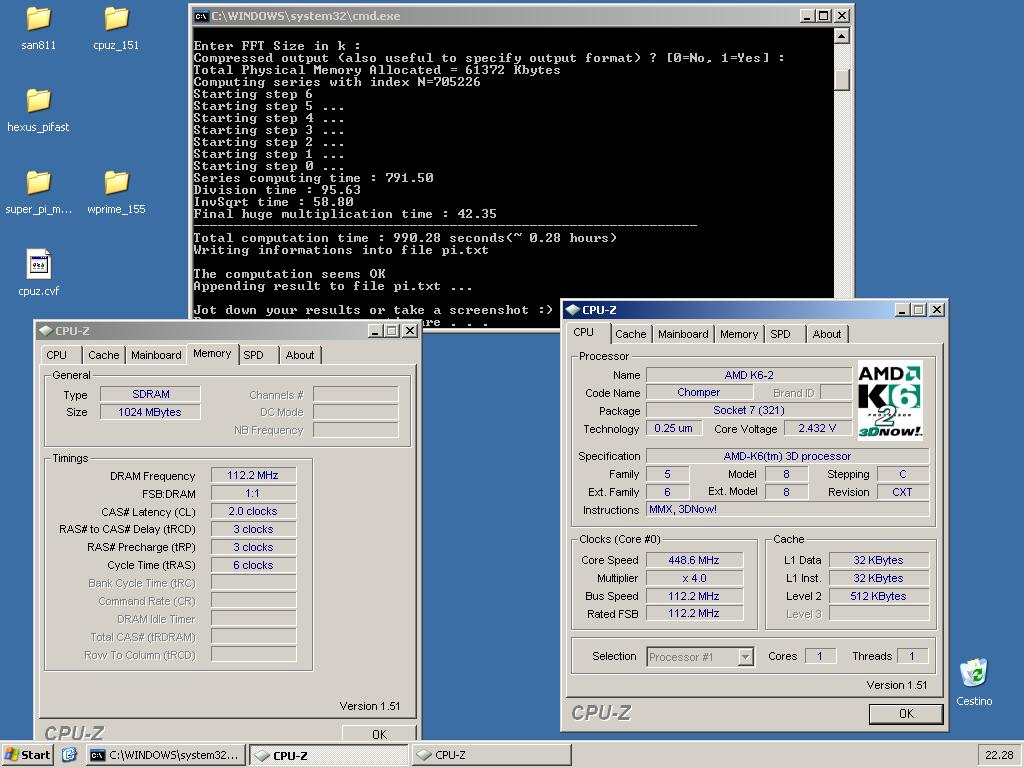Click the cmd.exe vertical scrollbar thumb
Viewport: 1024px width, 768px height.
842,79
